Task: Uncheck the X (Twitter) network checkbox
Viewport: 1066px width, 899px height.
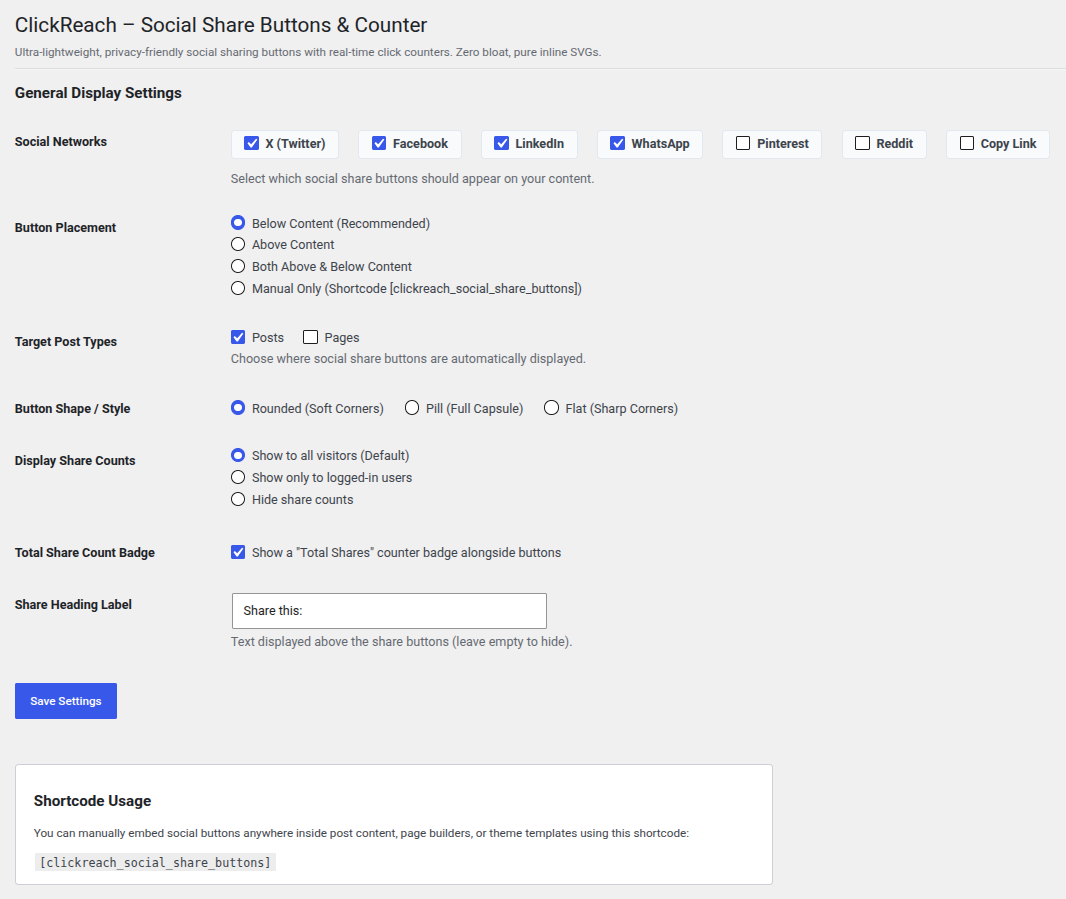Action: (252, 143)
